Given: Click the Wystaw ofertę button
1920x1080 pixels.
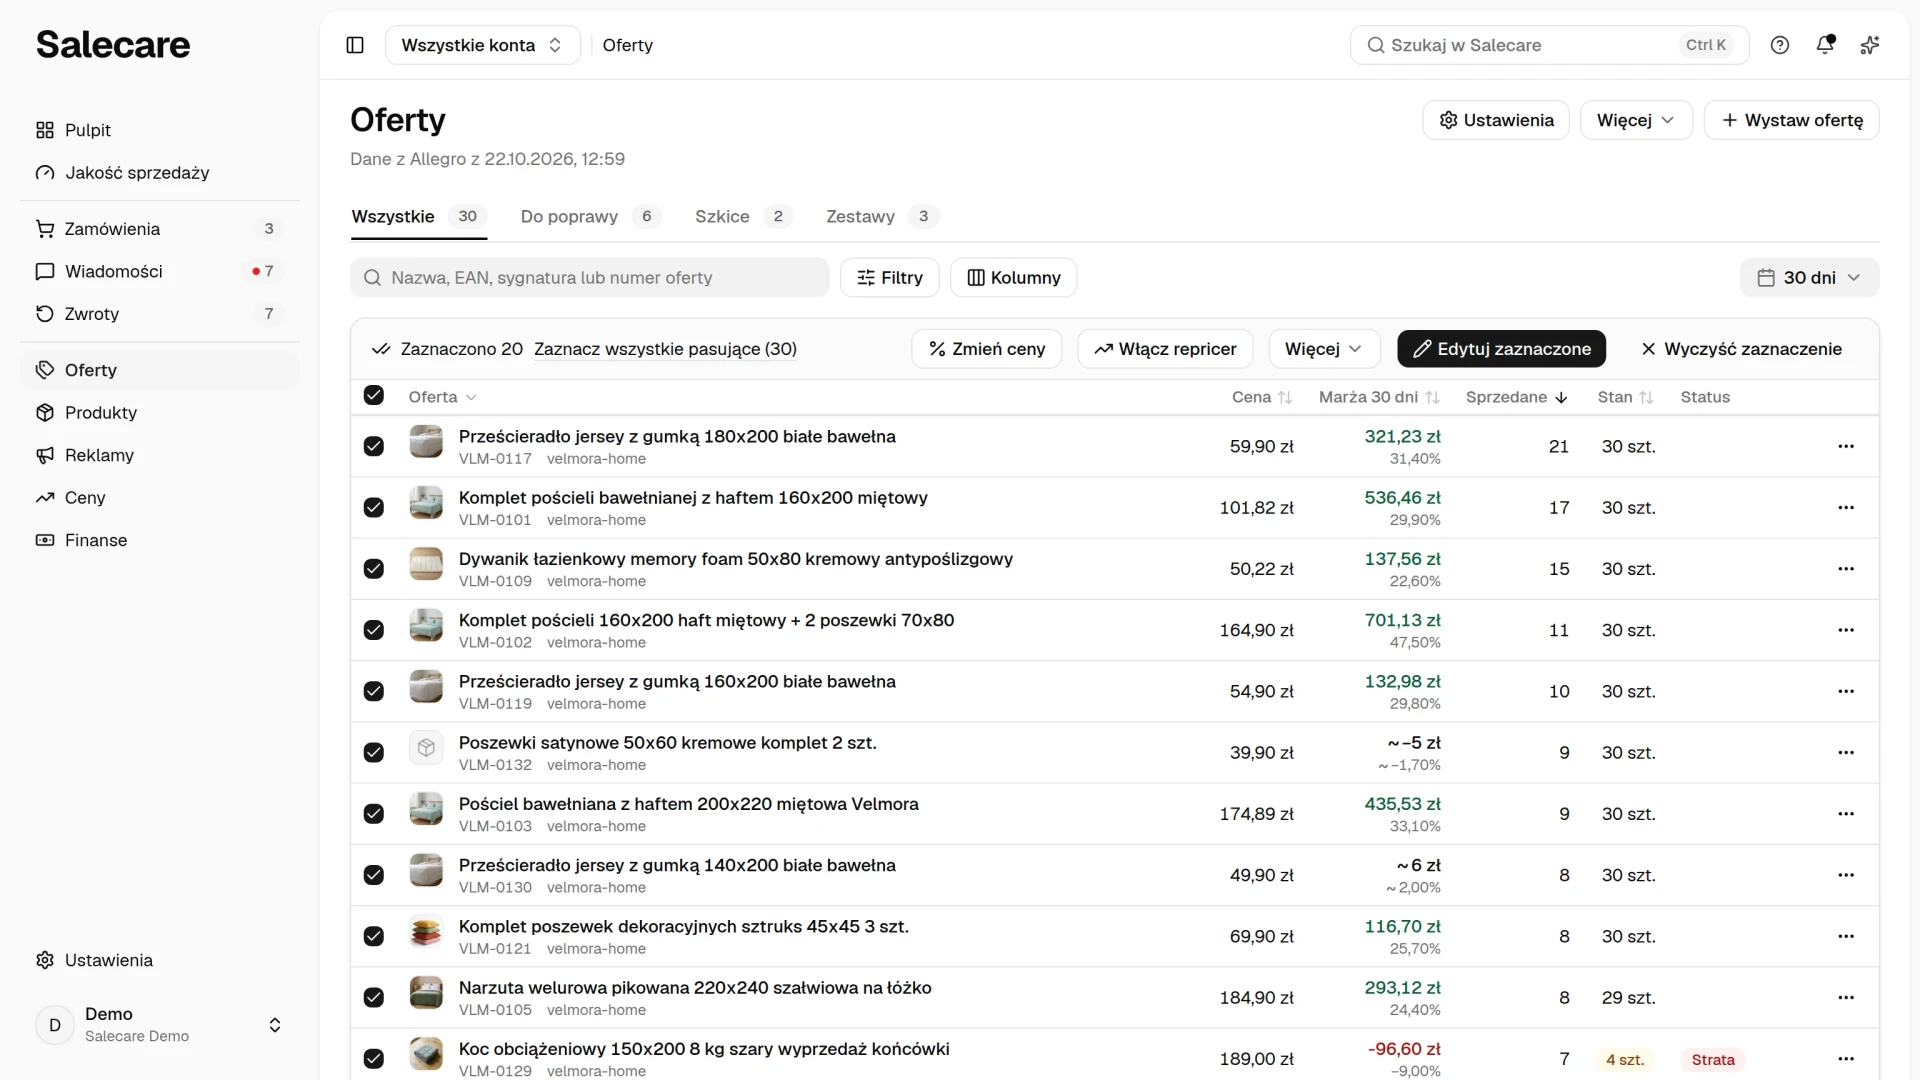Looking at the screenshot, I should tap(1791, 120).
